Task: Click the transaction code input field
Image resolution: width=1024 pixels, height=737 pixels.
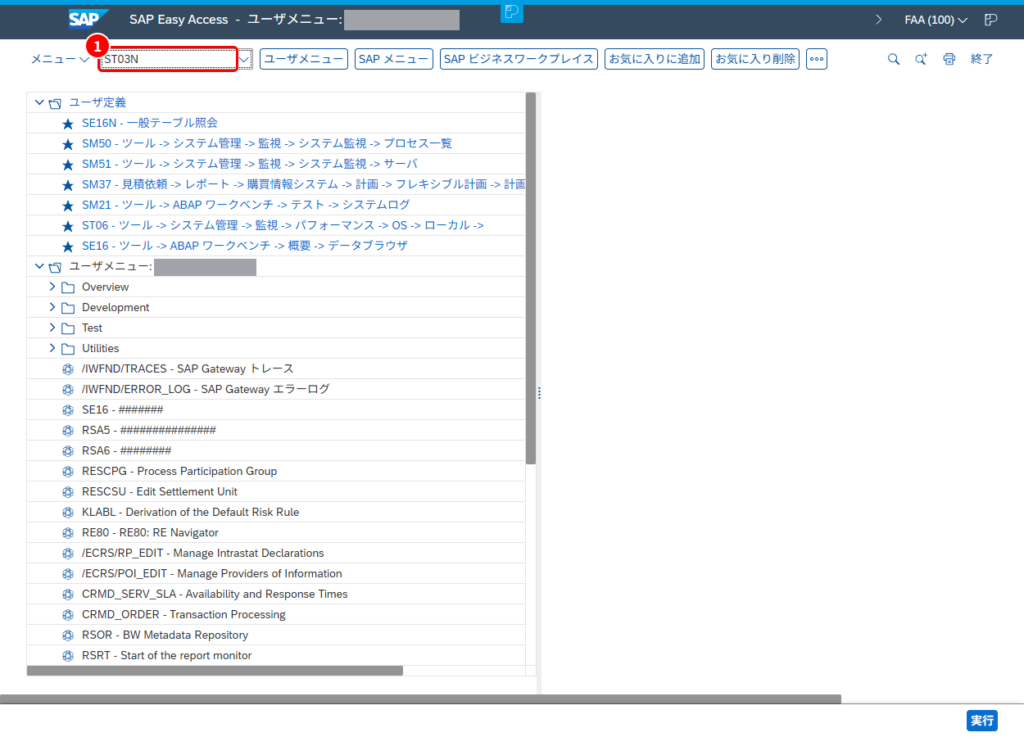Action: tap(168, 59)
